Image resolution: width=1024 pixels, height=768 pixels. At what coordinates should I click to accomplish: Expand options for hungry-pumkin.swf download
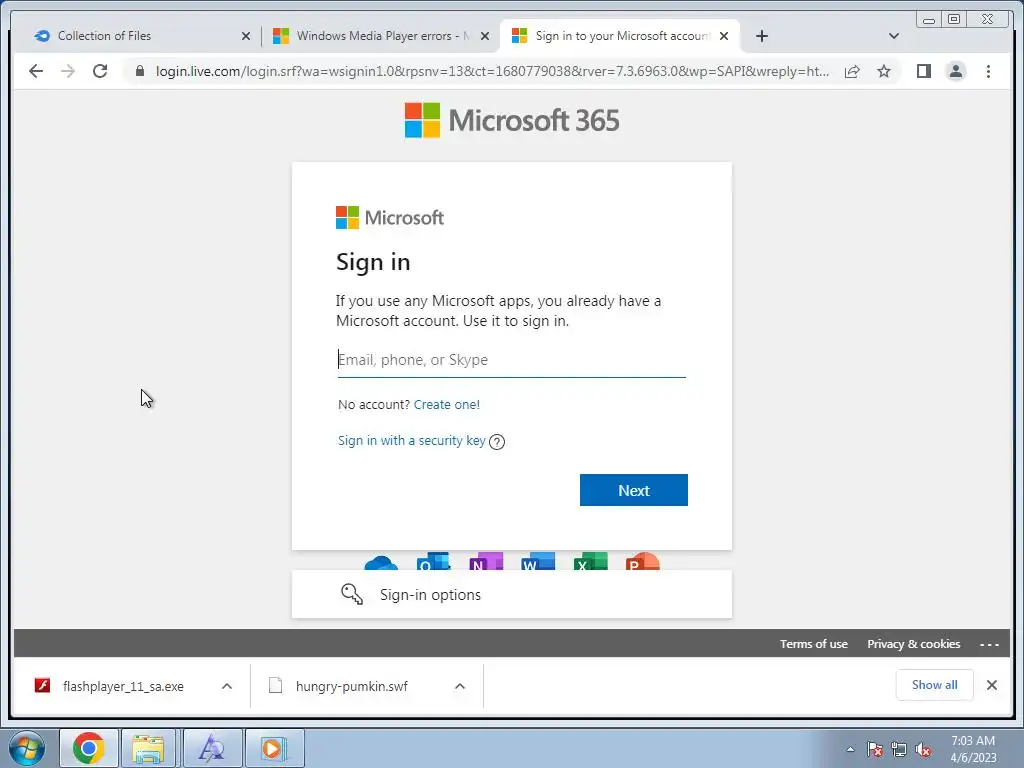pos(460,686)
